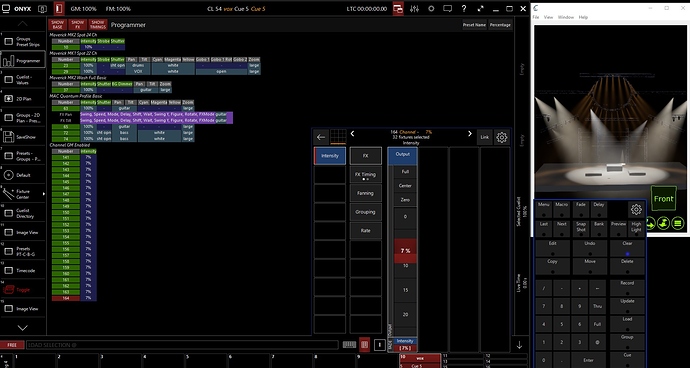Open the Fixture Center sidebar icon
Screen dimensions: 690x368
coord(23,194)
